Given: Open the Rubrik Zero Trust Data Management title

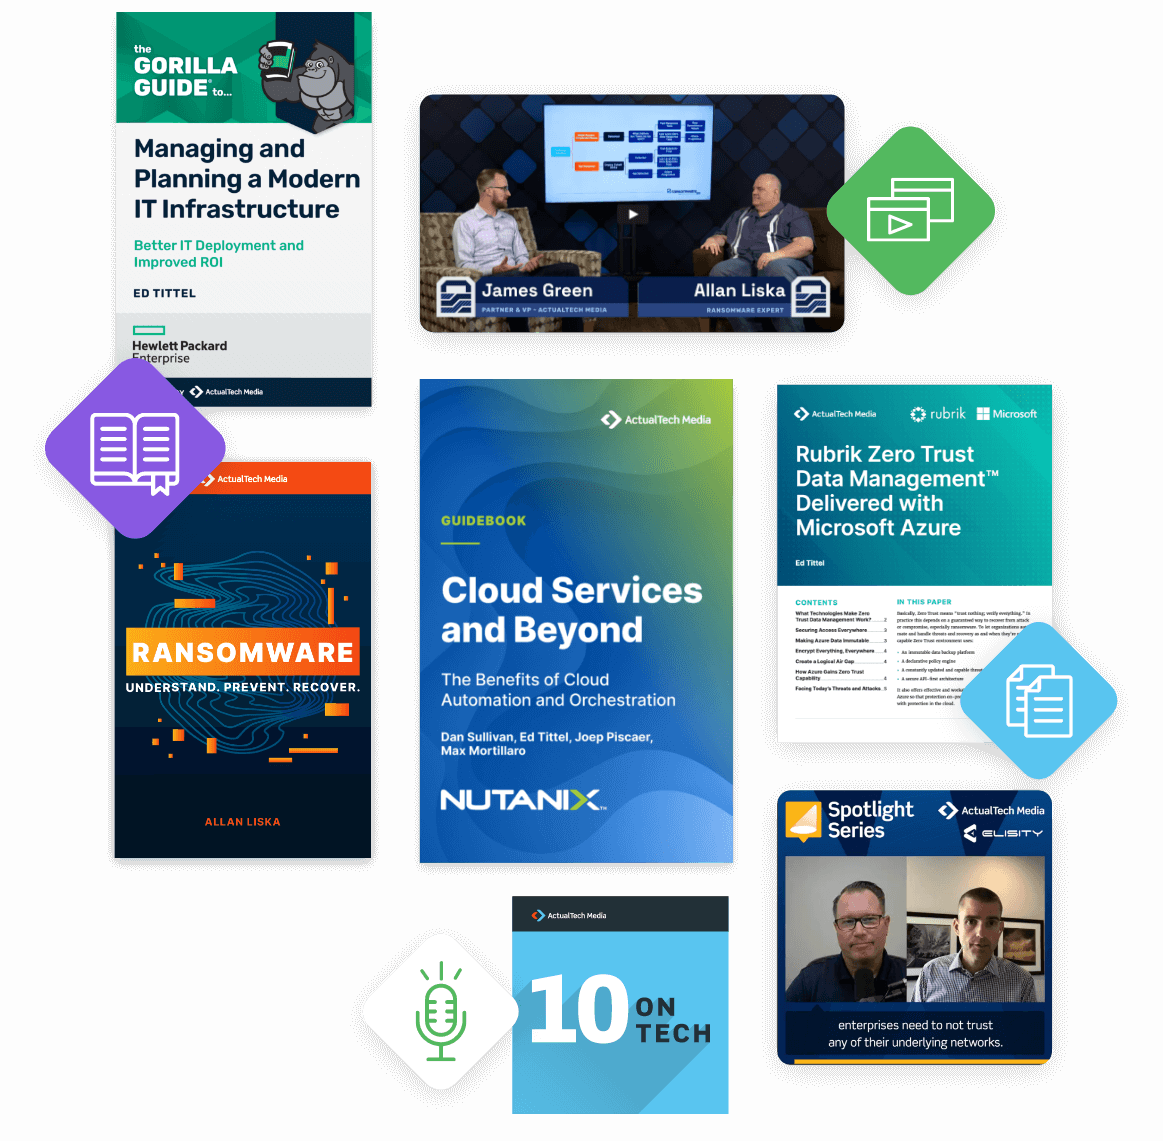Looking at the screenshot, I should click(897, 490).
